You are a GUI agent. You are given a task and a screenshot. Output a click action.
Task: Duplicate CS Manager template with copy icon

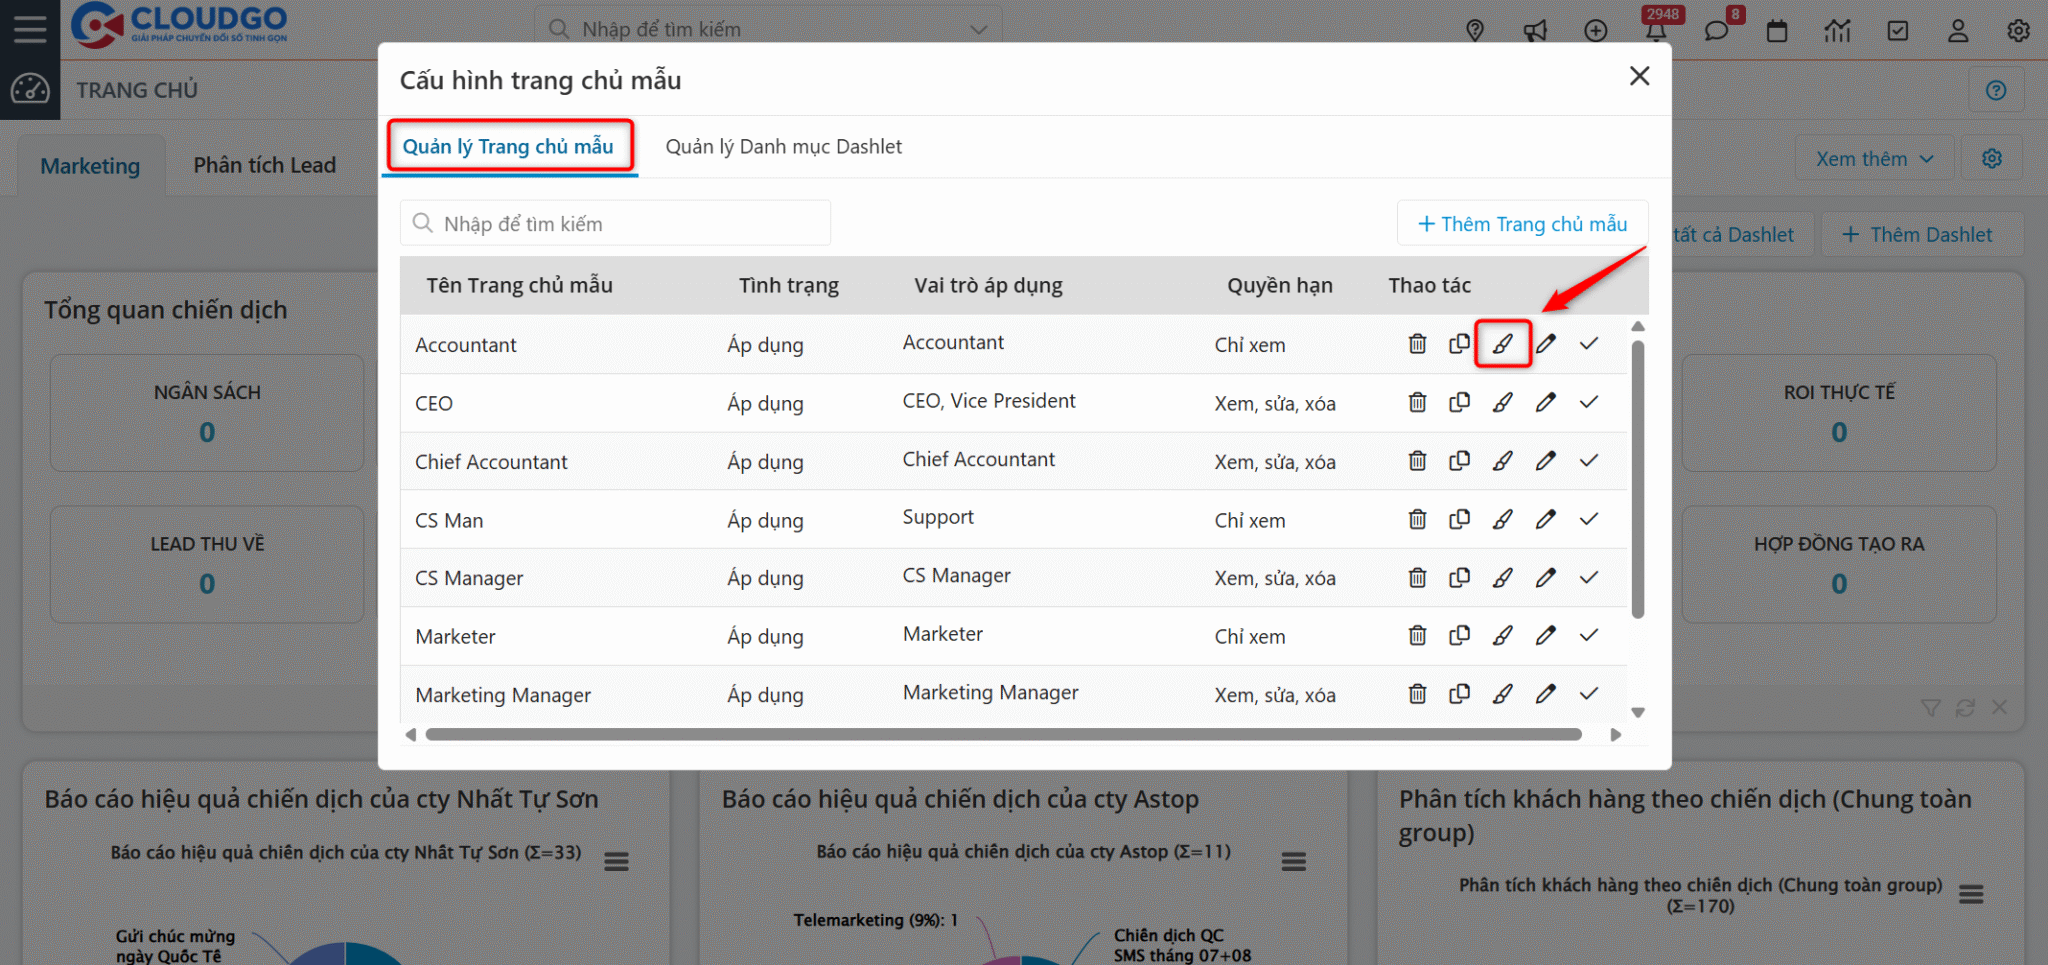tap(1459, 578)
